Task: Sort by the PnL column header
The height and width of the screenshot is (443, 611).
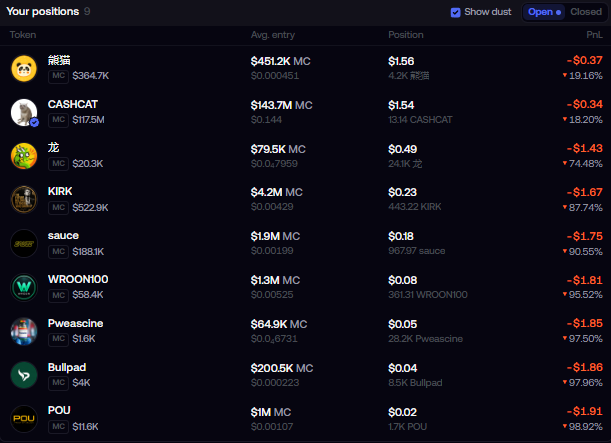Action: point(594,35)
